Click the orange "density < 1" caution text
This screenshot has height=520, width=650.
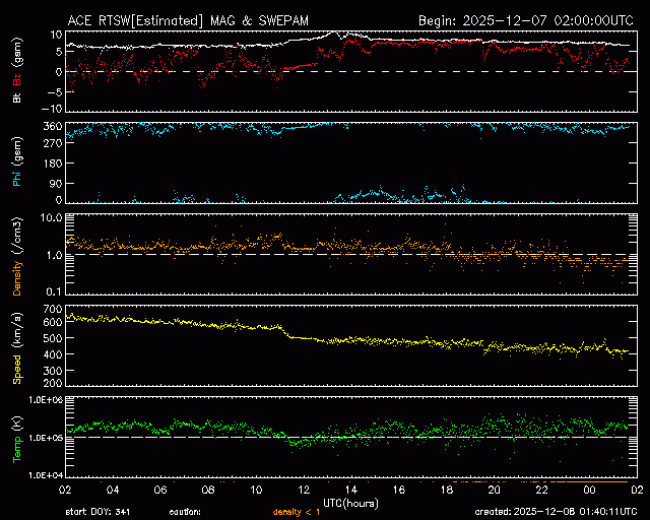pos(297,512)
